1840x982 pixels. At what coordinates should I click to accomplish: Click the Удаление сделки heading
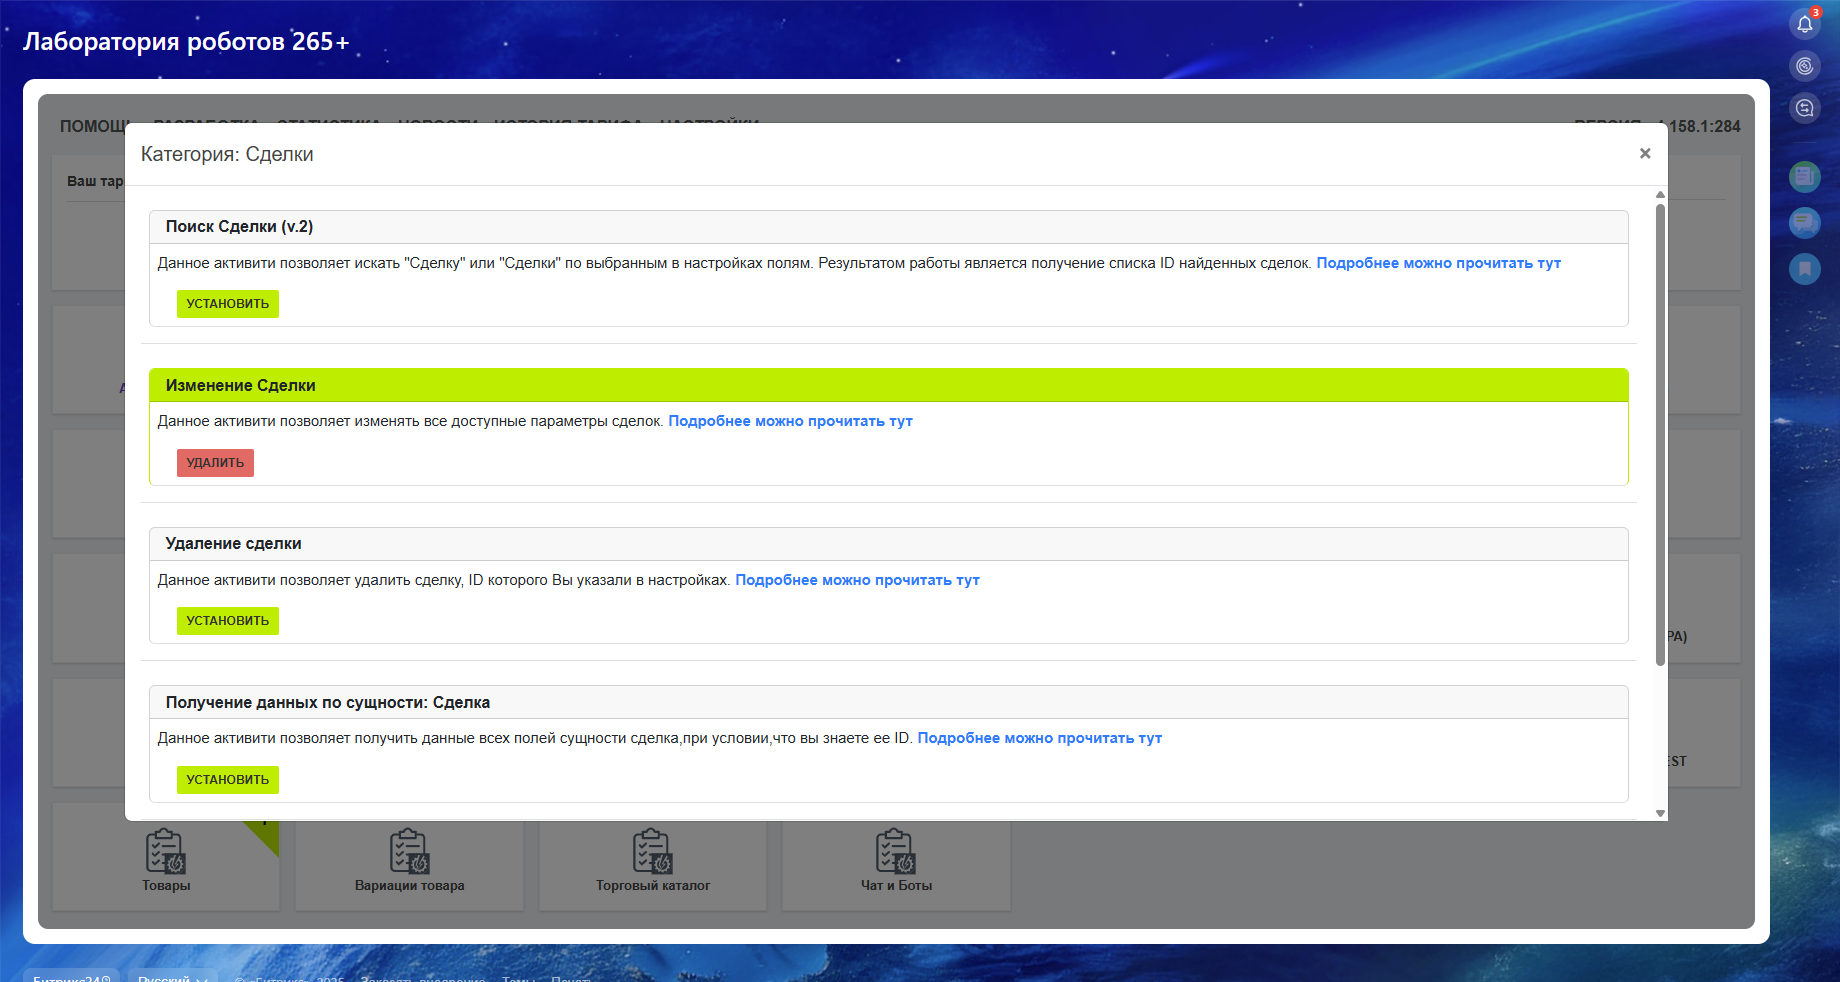tap(233, 544)
